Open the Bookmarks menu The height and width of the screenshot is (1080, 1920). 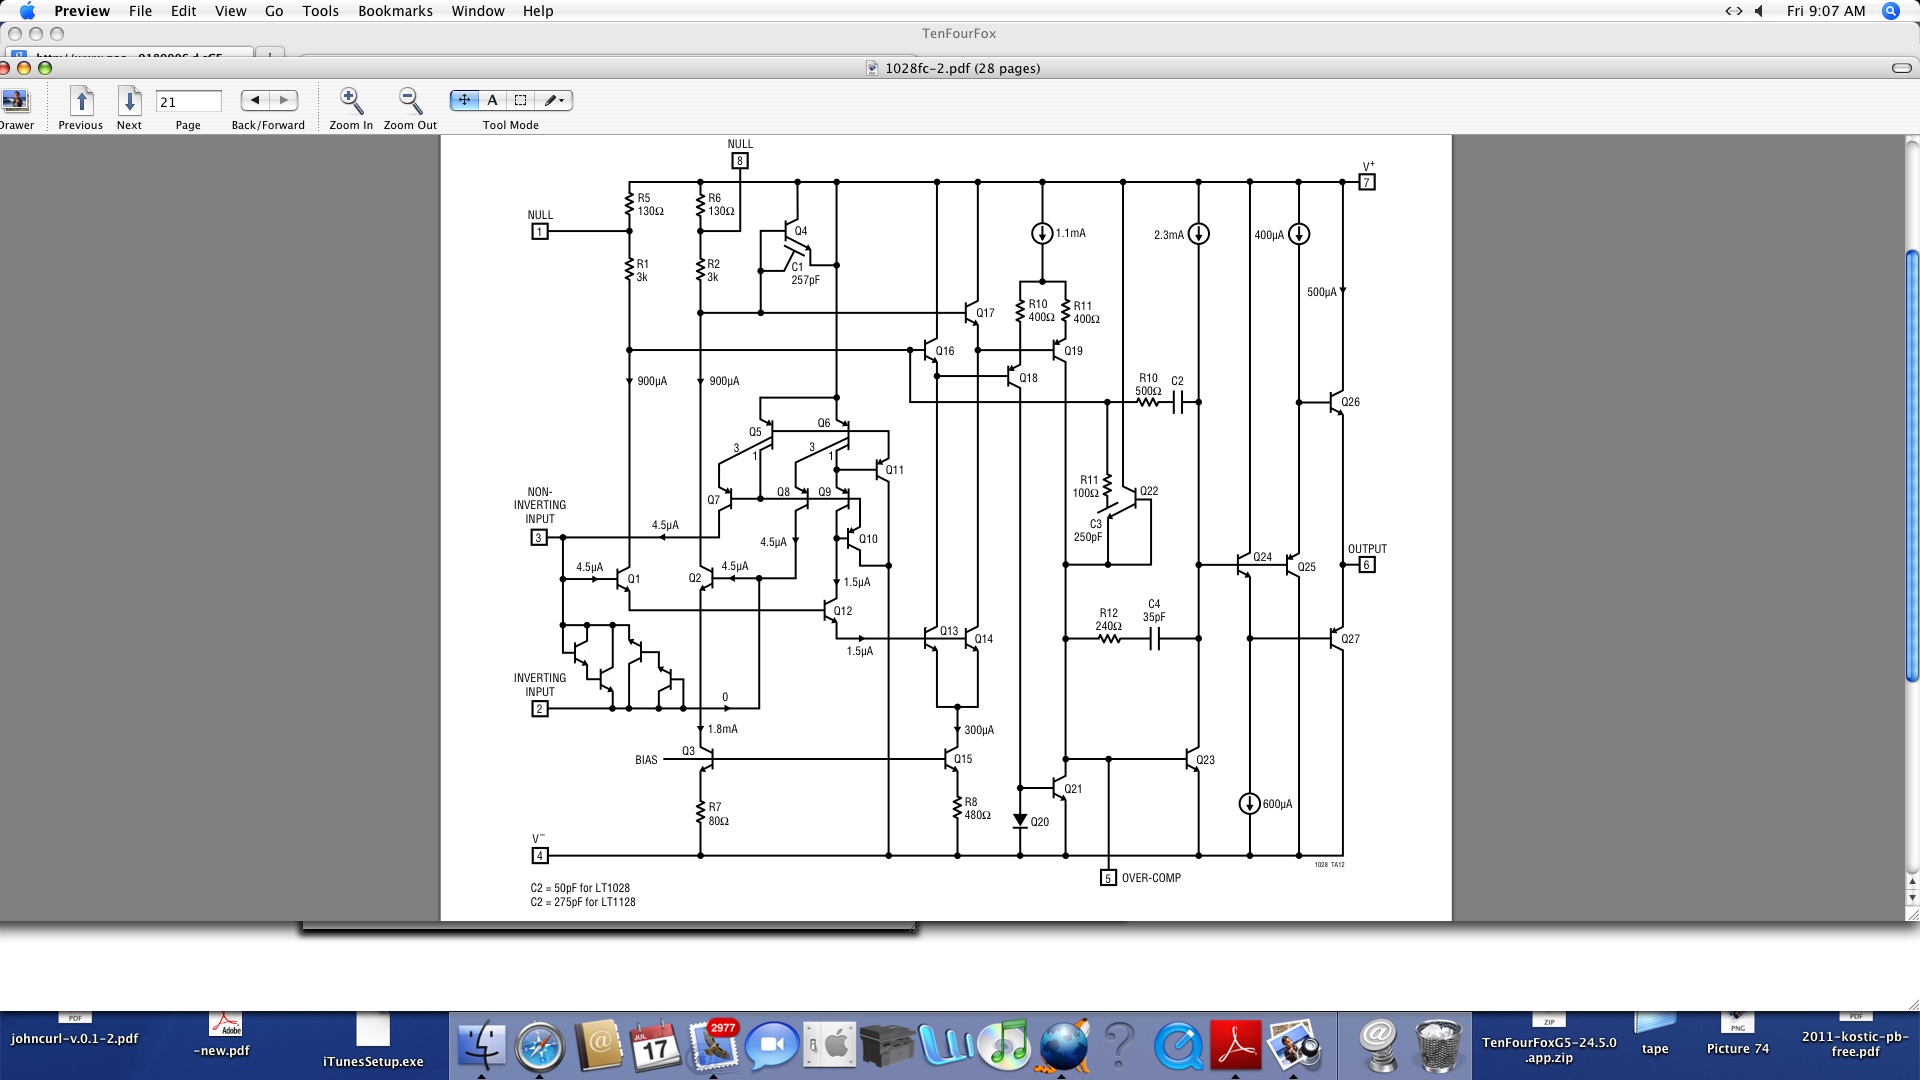tap(396, 11)
